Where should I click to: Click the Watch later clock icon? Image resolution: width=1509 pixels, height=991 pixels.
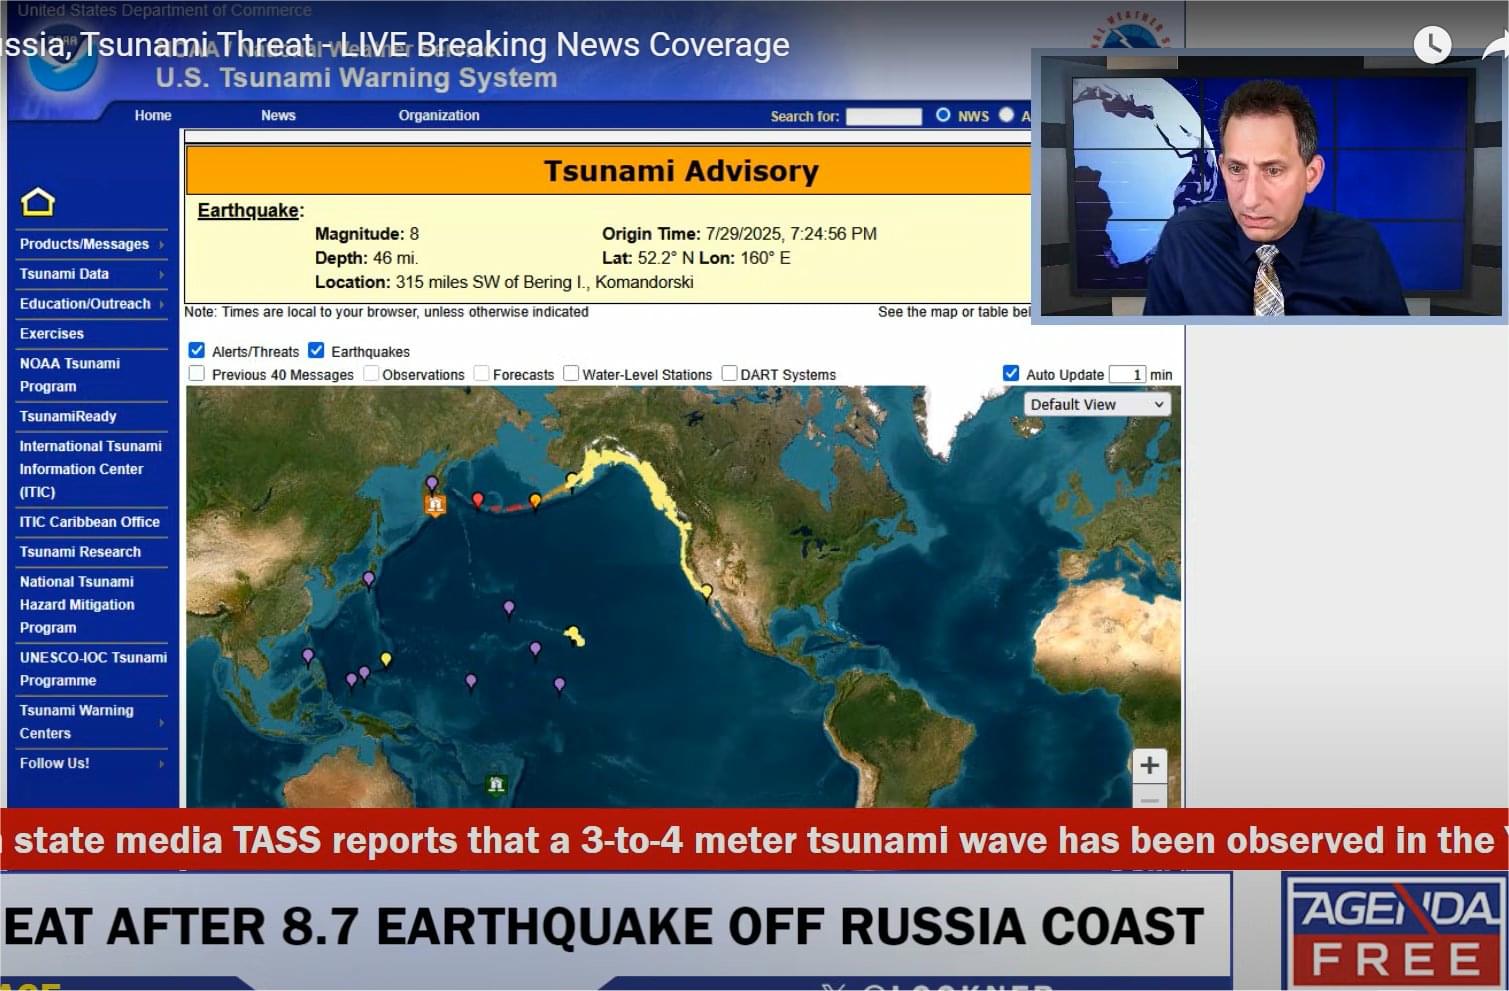click(x=1432, y=44)
